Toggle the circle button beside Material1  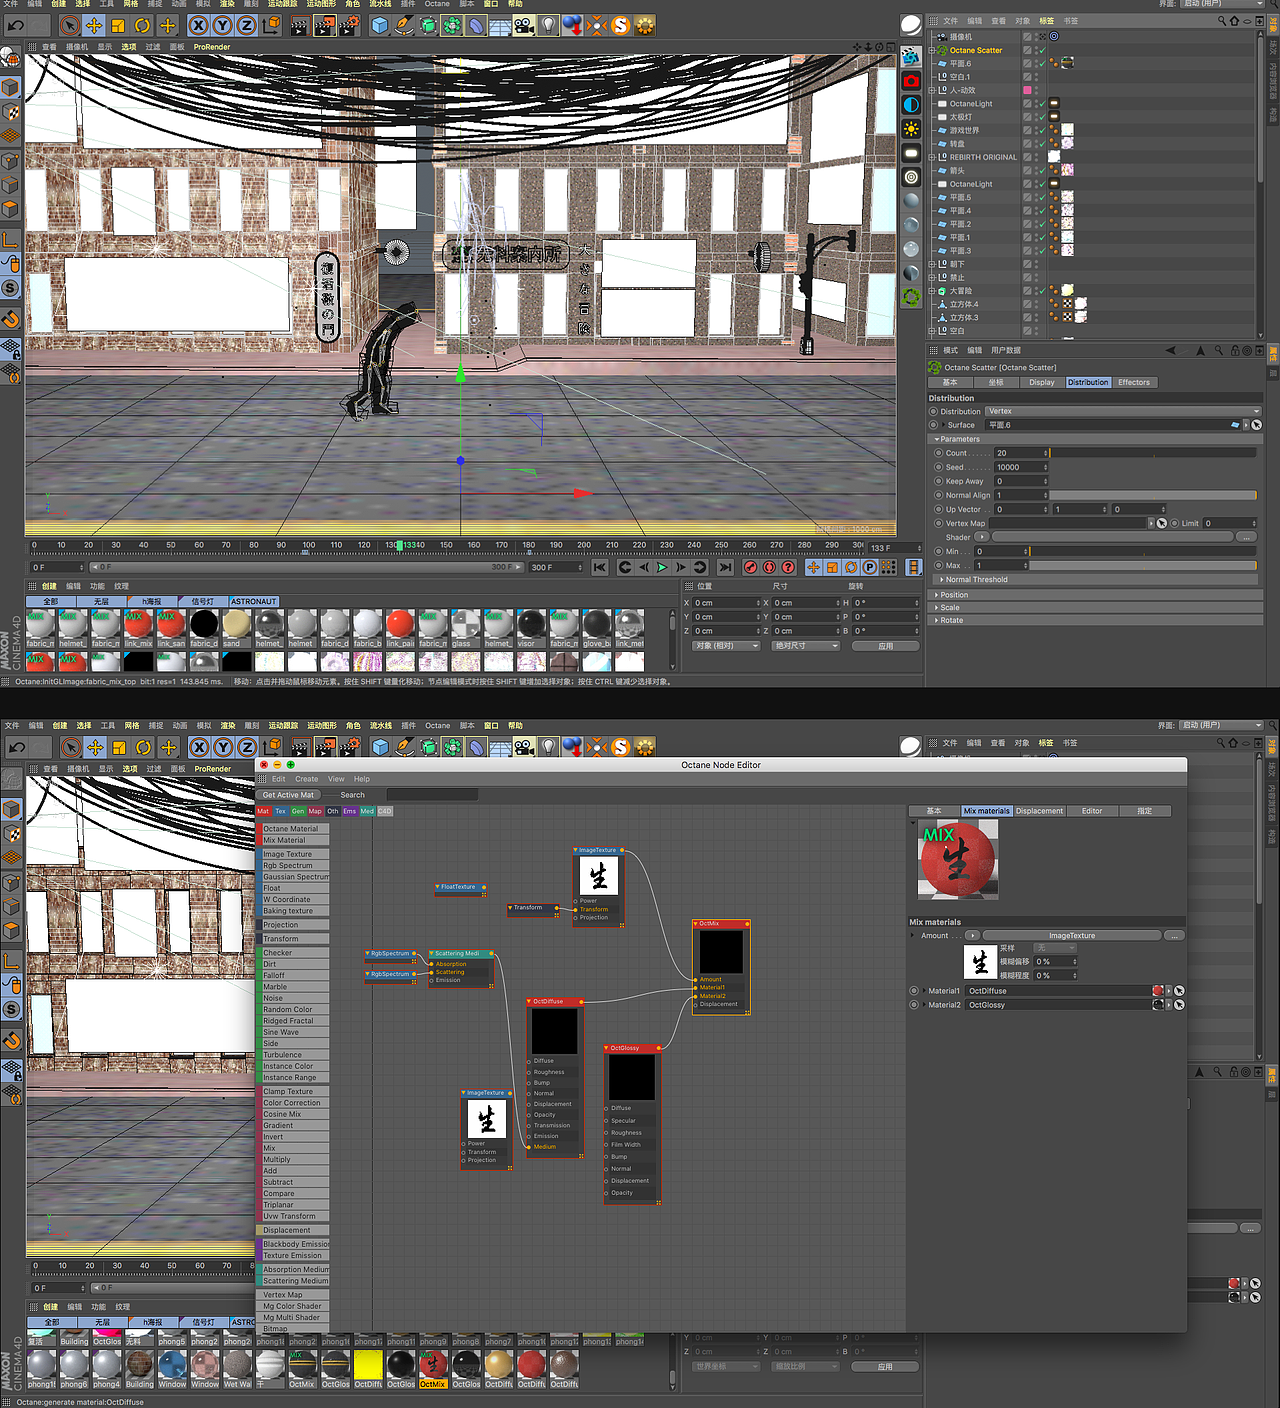click(x=914, y=991)
